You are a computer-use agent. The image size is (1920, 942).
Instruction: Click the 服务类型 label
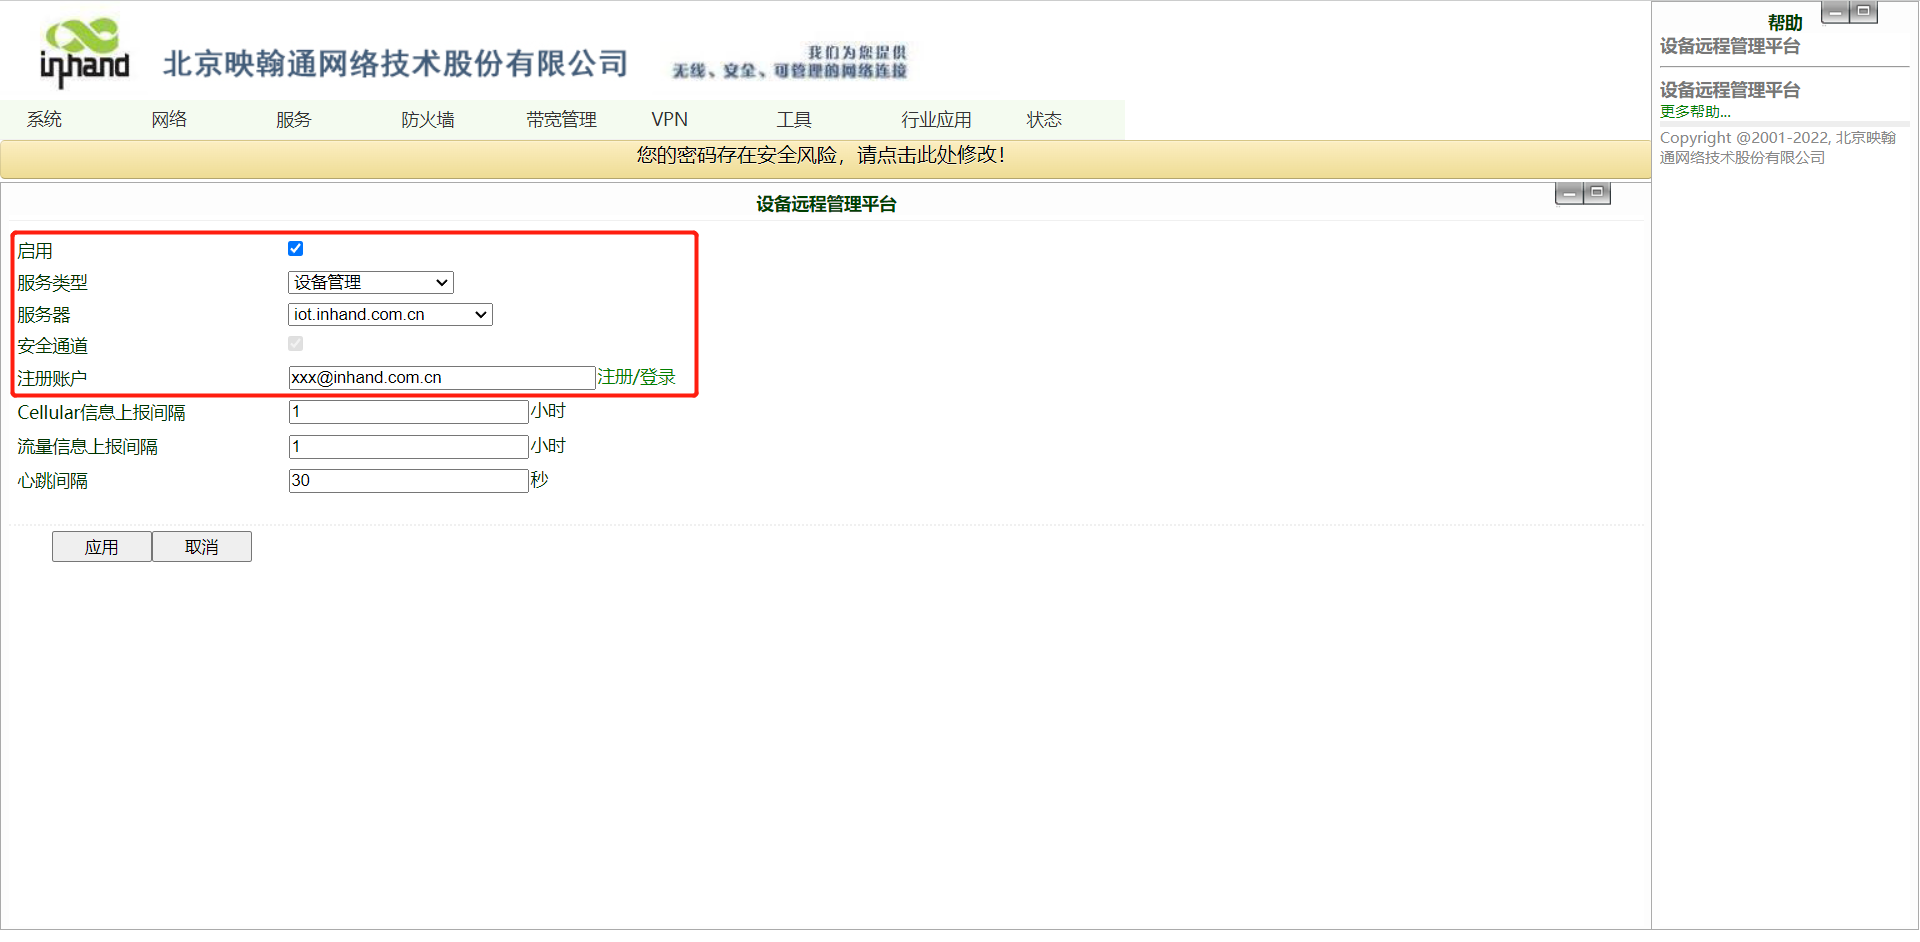[53, 283]
